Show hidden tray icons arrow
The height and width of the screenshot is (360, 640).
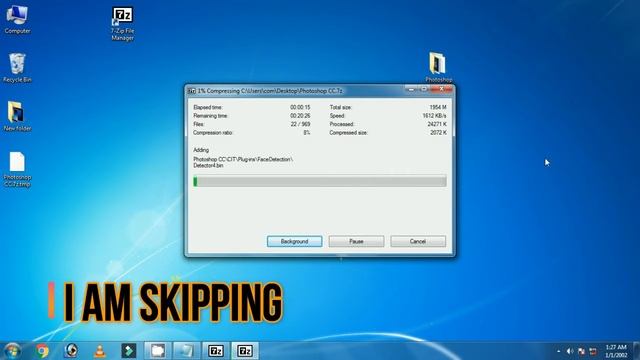558,351
